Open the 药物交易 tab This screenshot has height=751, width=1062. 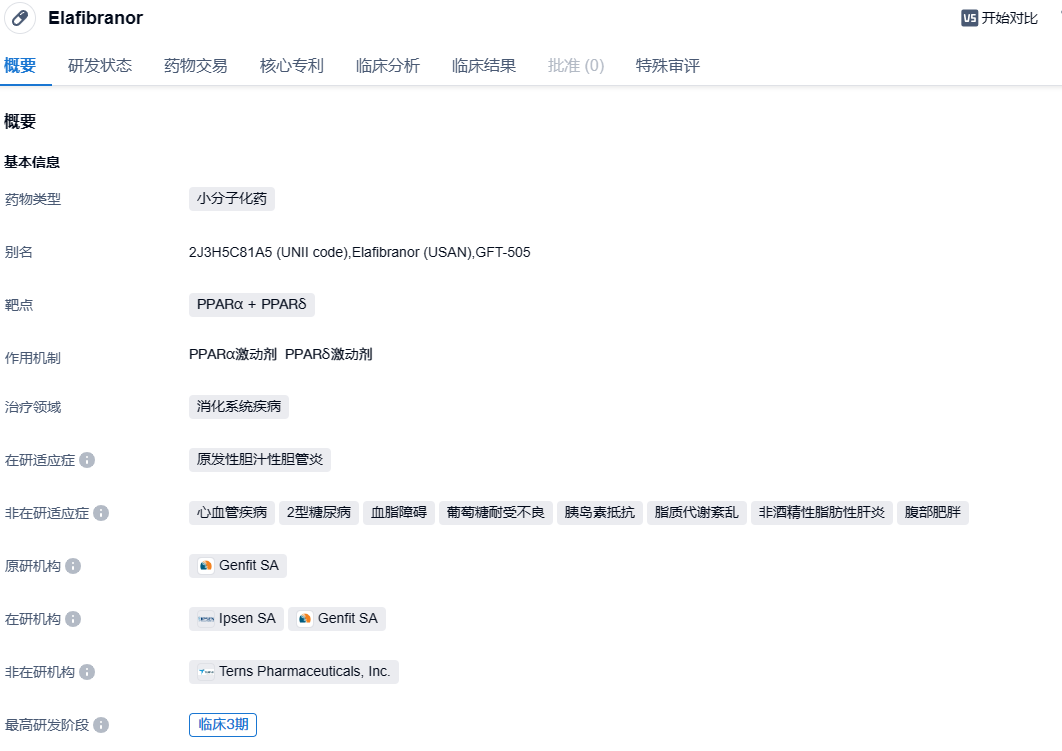coord(196,66)
